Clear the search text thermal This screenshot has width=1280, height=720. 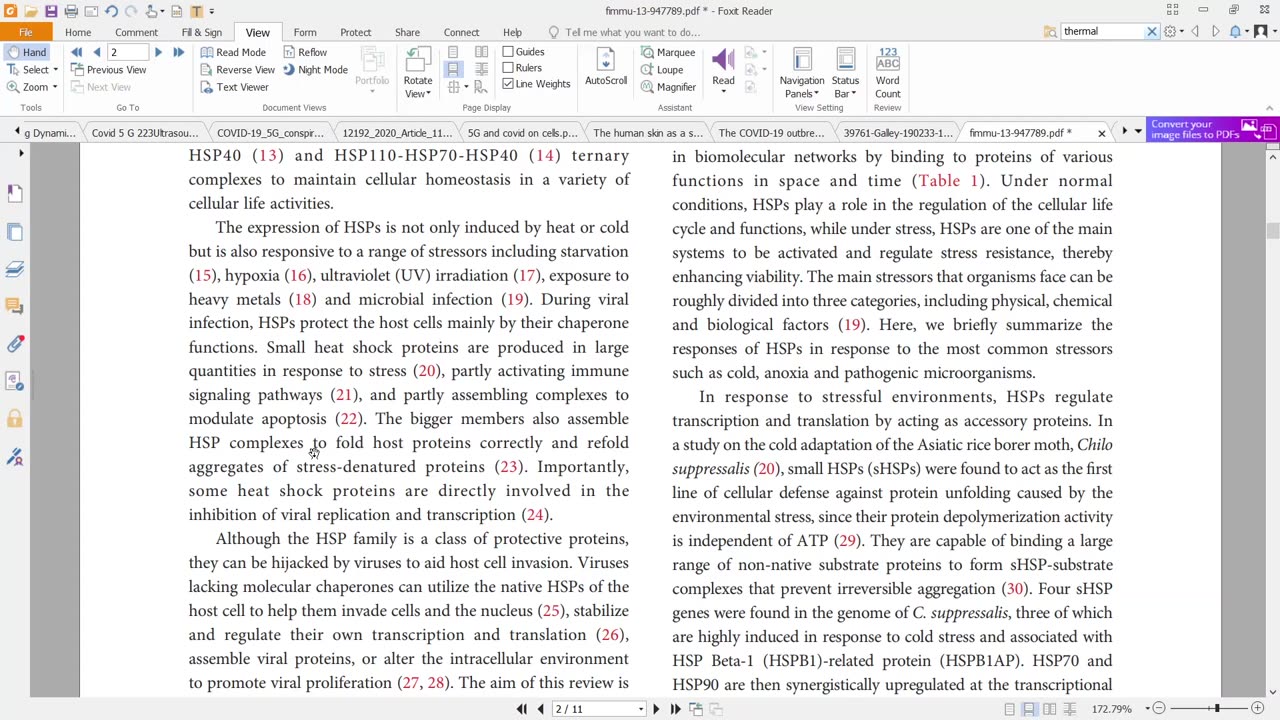(1151, 32)
